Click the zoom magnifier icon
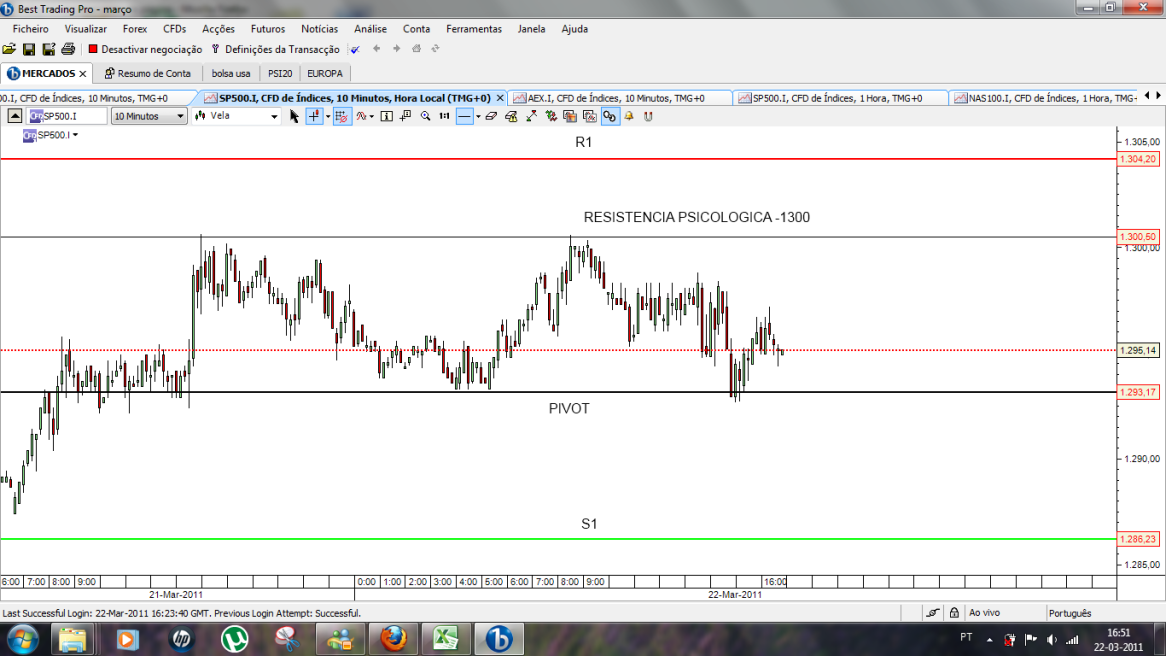This screenshot has height=656, width=1166. pos(425,116)
